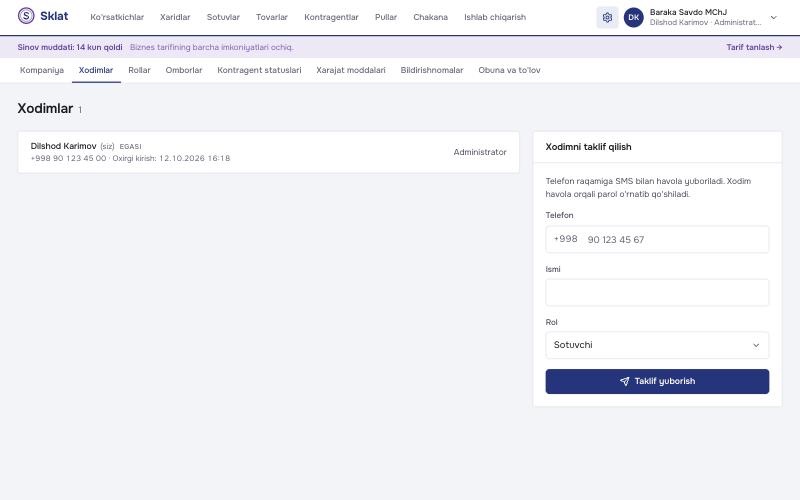Click the +998 country code prefix
800x500 pixels.
pos(565,239)
